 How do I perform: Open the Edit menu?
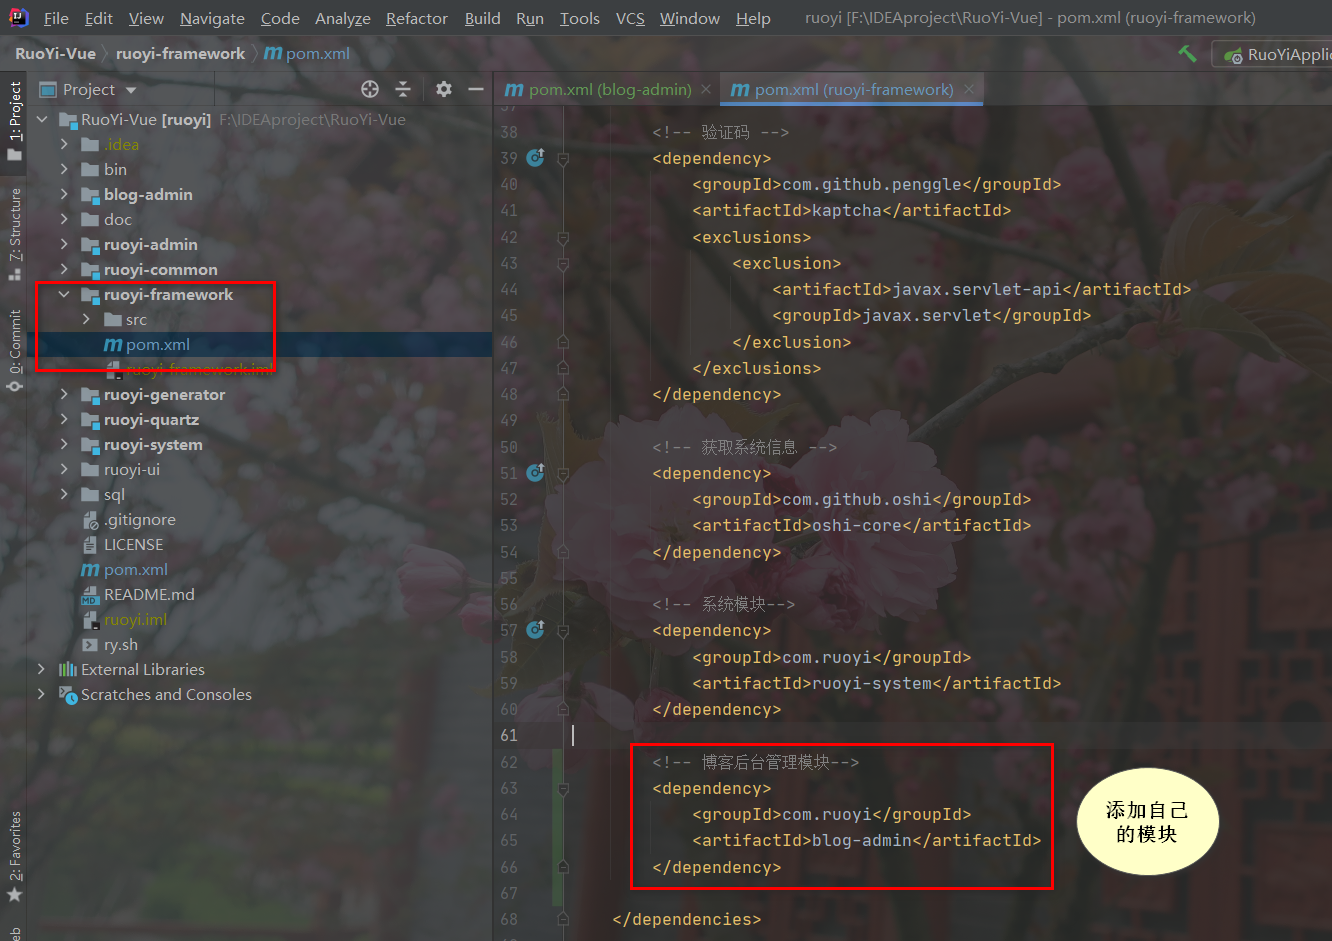[x=99, y=18]
